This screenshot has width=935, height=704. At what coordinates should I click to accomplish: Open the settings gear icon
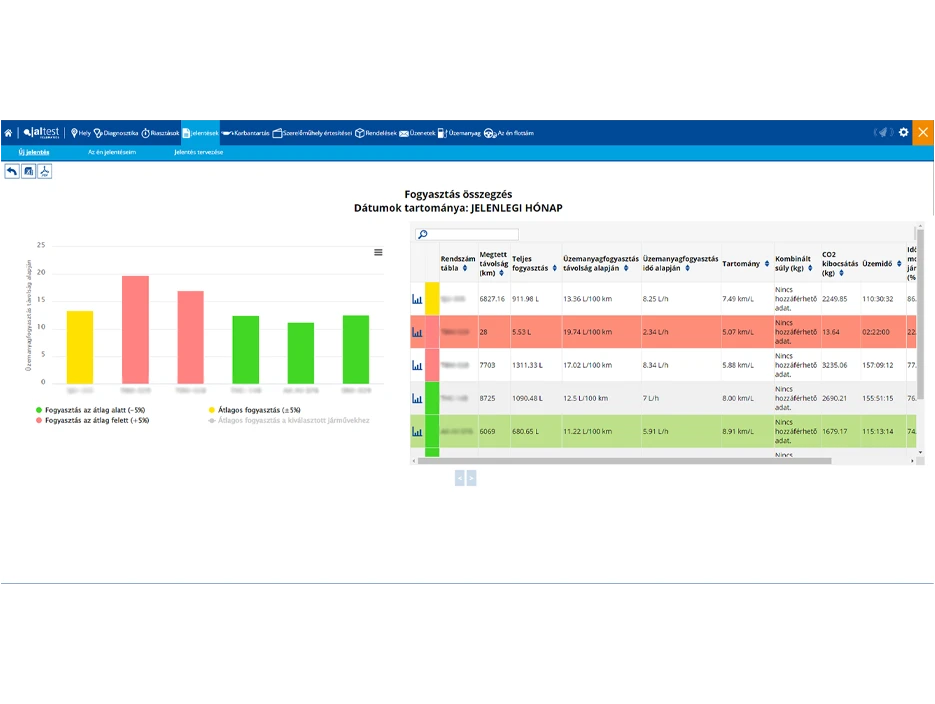pos(903,133)
